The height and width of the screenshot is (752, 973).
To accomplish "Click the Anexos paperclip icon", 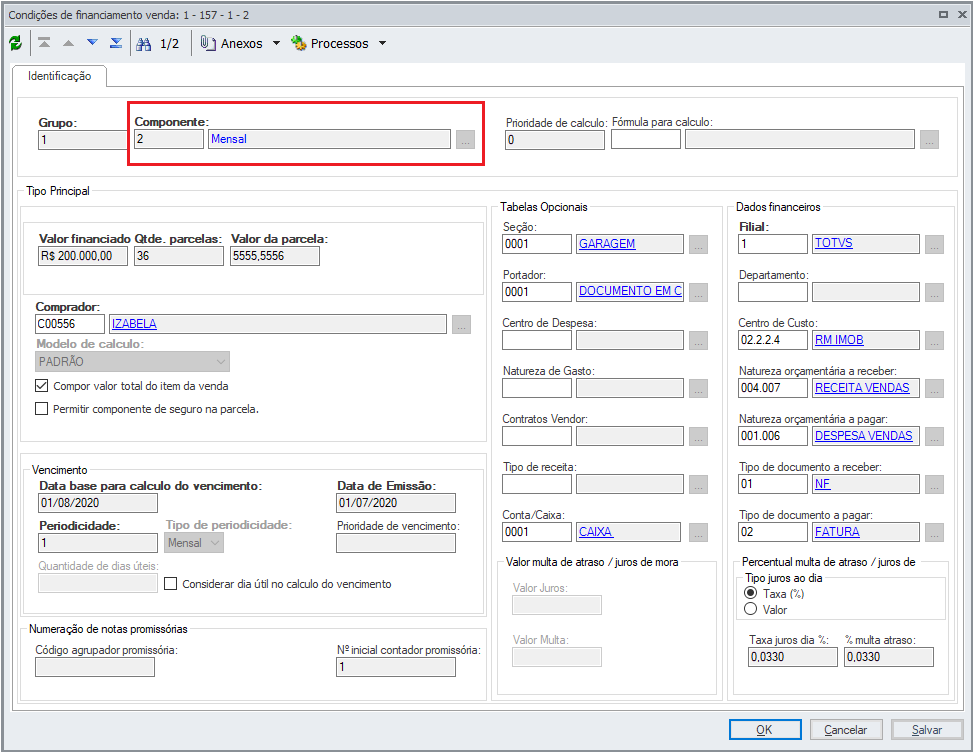I will pyautogui.click(x=208, y=43).
